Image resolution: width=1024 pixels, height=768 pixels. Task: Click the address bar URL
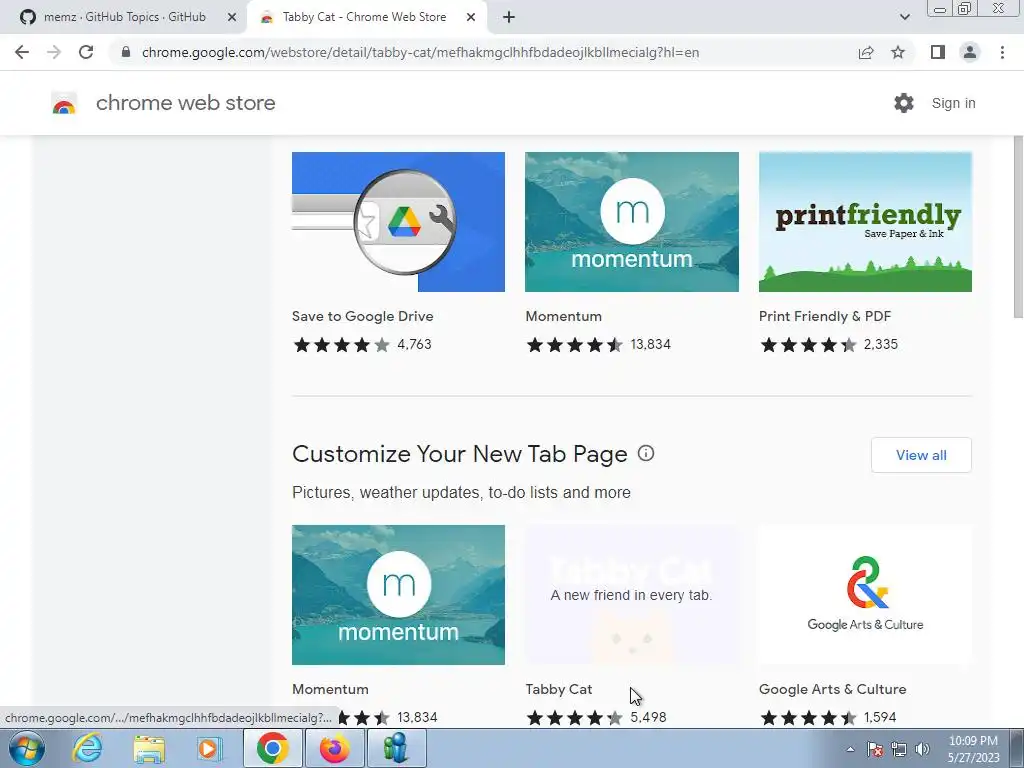420,52
